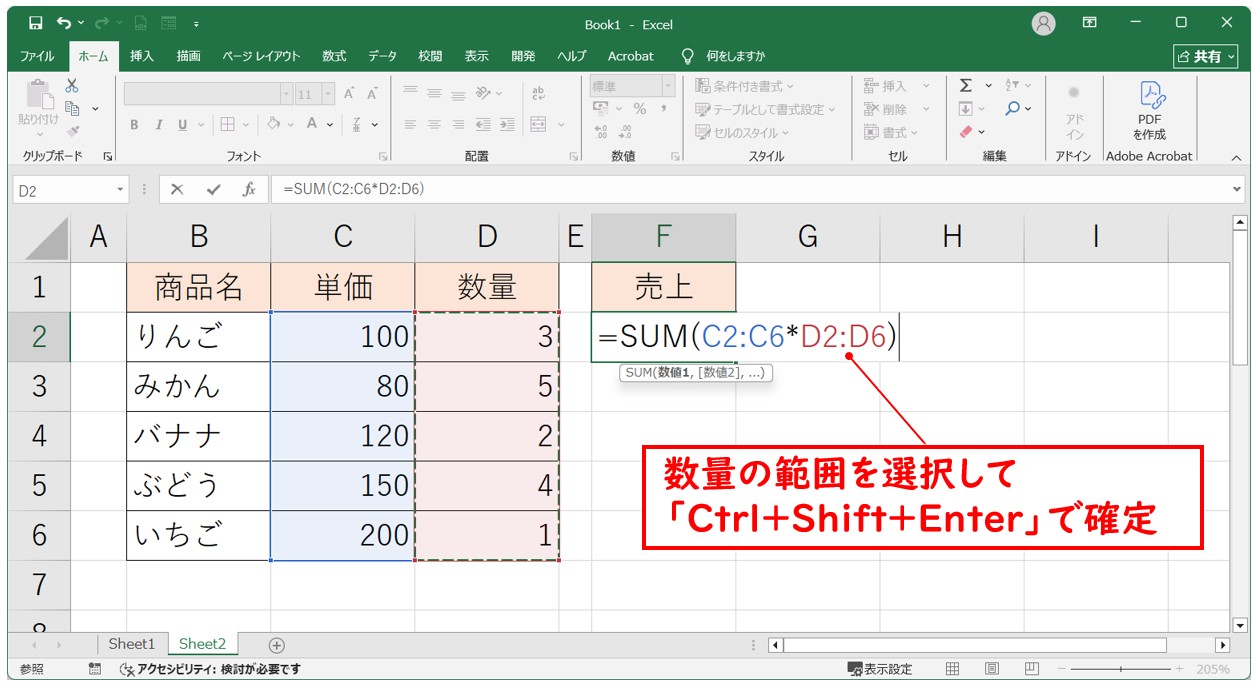Expand the formula bar with chevron

pos(1238,189)
